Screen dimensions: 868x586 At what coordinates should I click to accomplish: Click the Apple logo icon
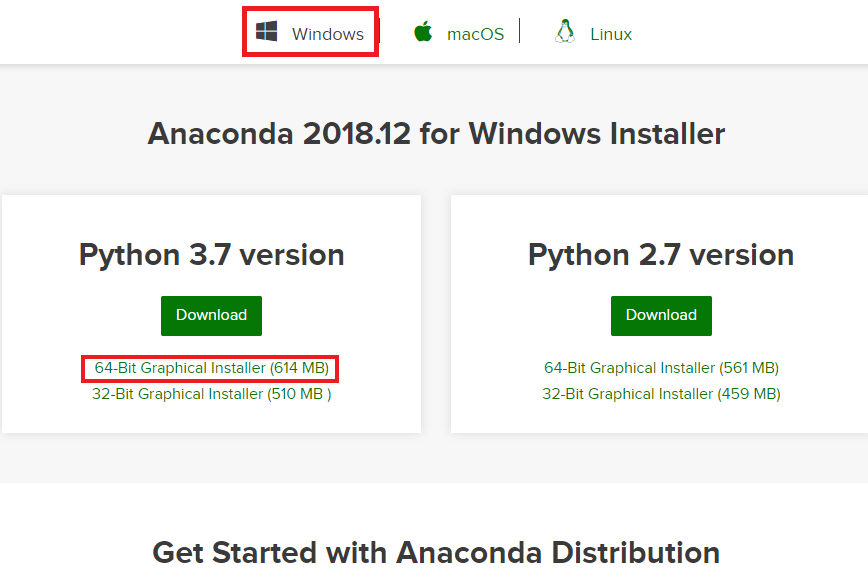pyautogui.click(x=423, y=32)
